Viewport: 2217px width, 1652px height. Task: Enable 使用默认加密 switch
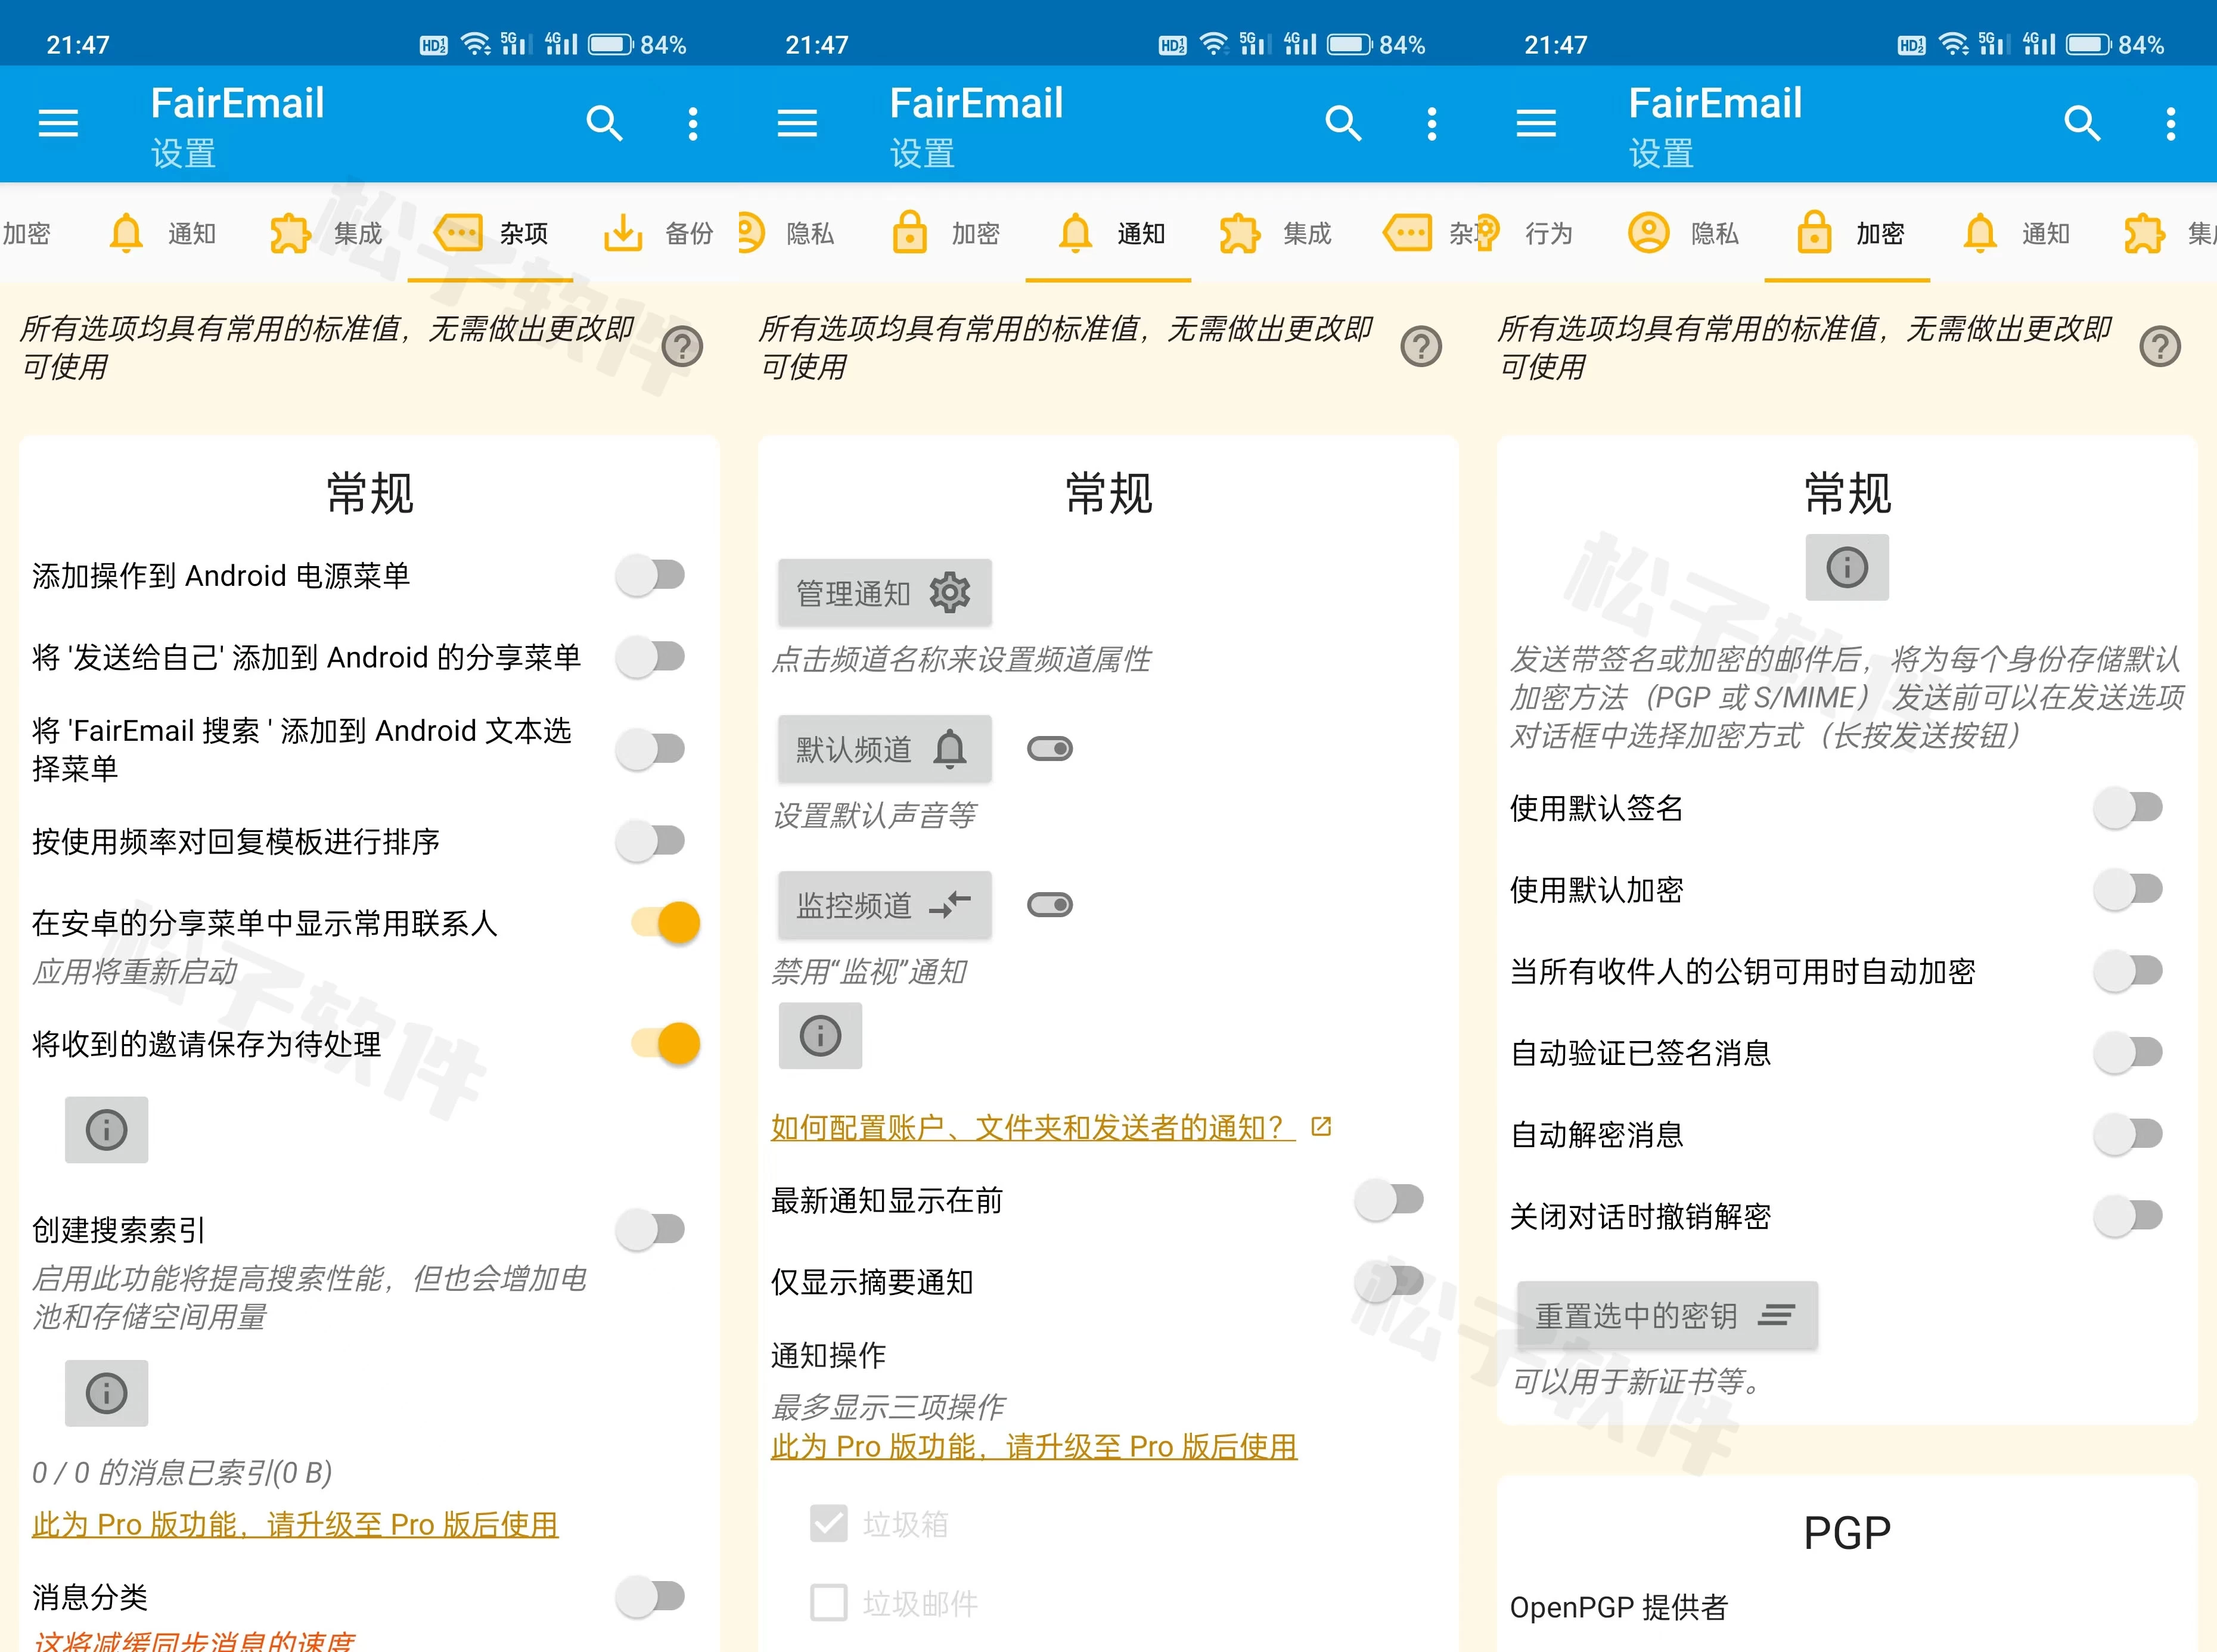pyautogui.click(x=2129, y=889)
